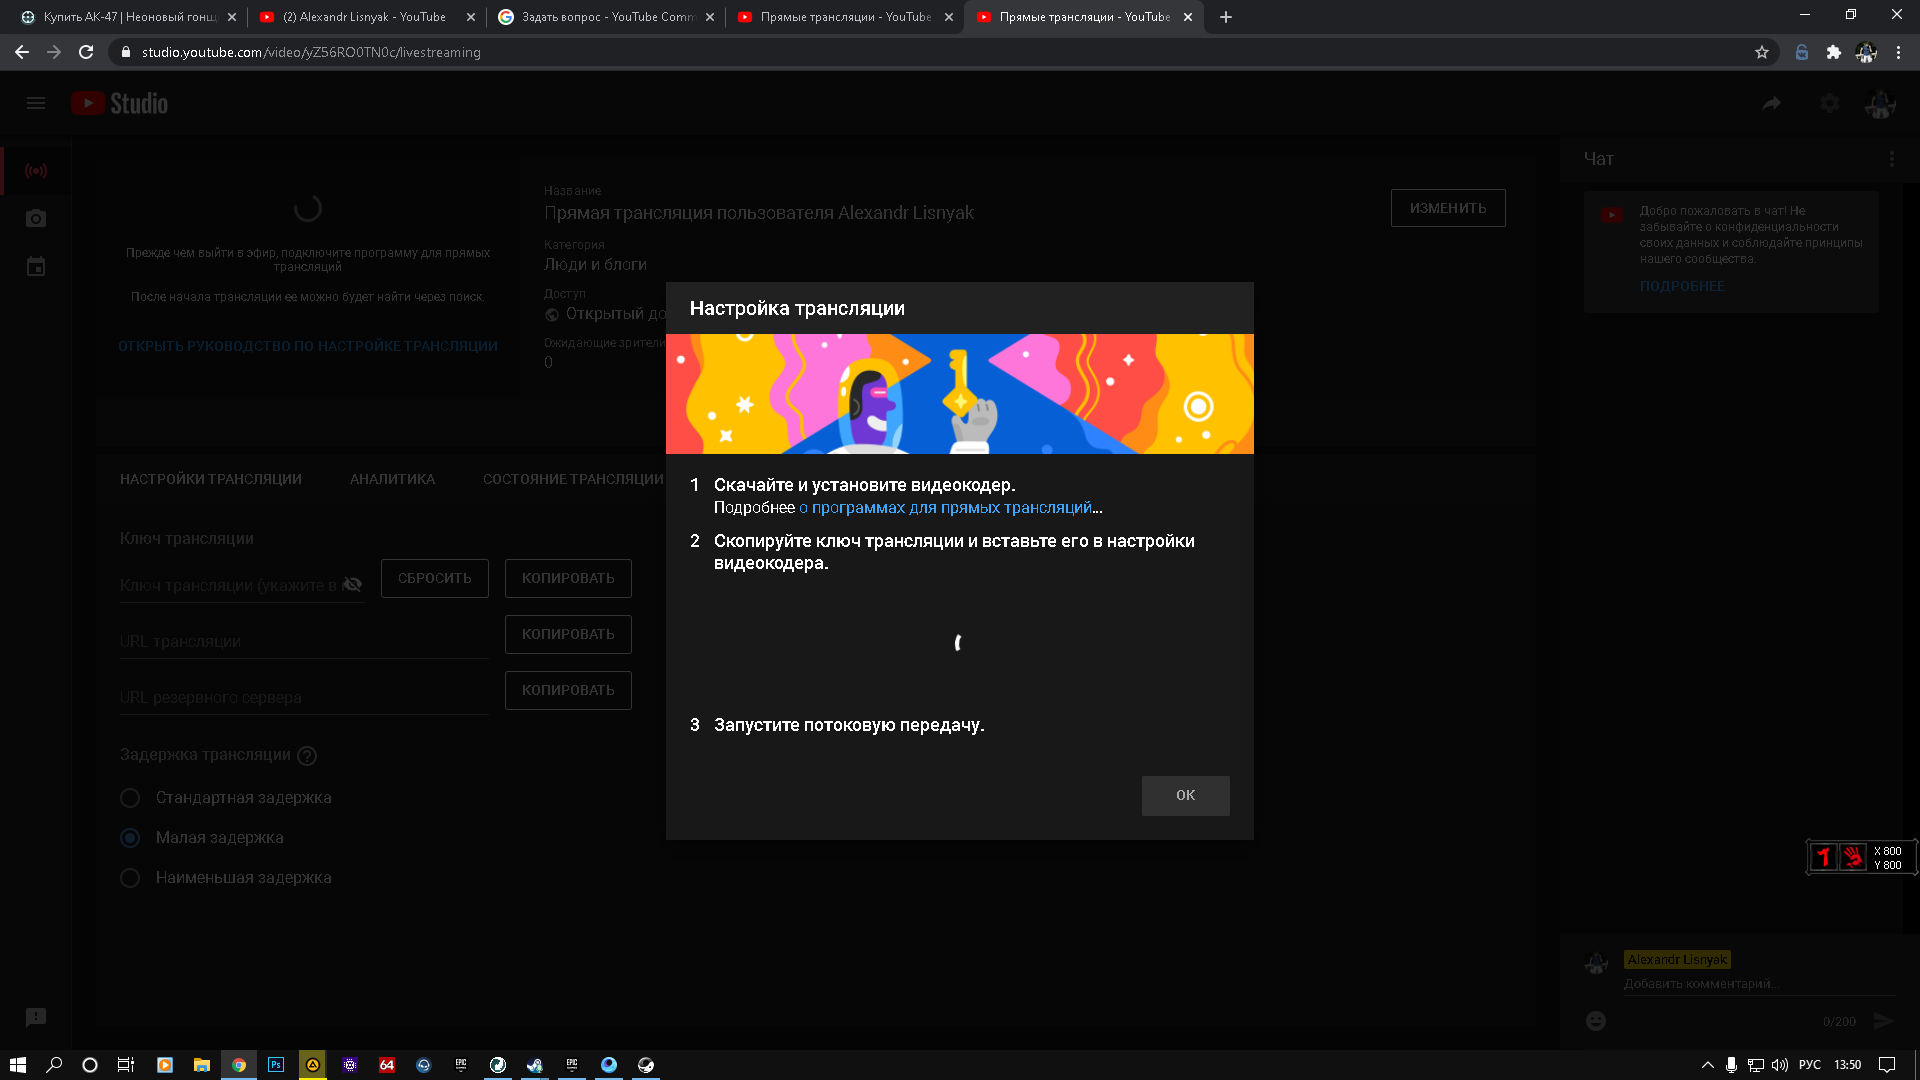Open File Explorer from the taskbar

click(202, 1065)
